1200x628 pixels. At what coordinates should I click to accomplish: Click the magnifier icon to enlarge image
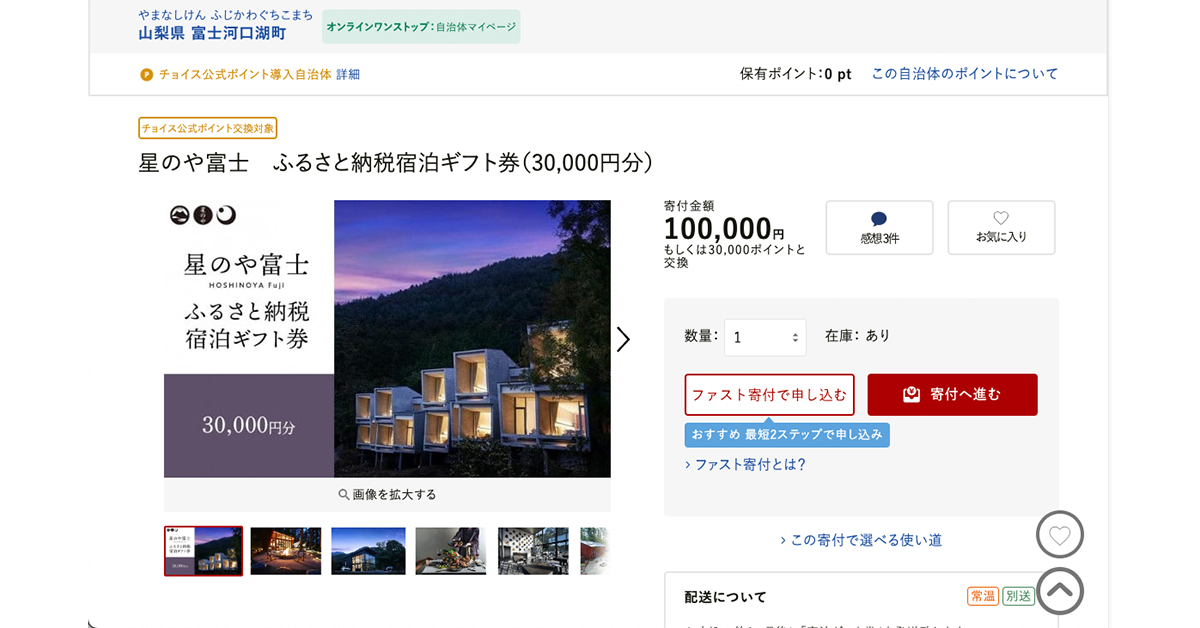pos(344,494)
